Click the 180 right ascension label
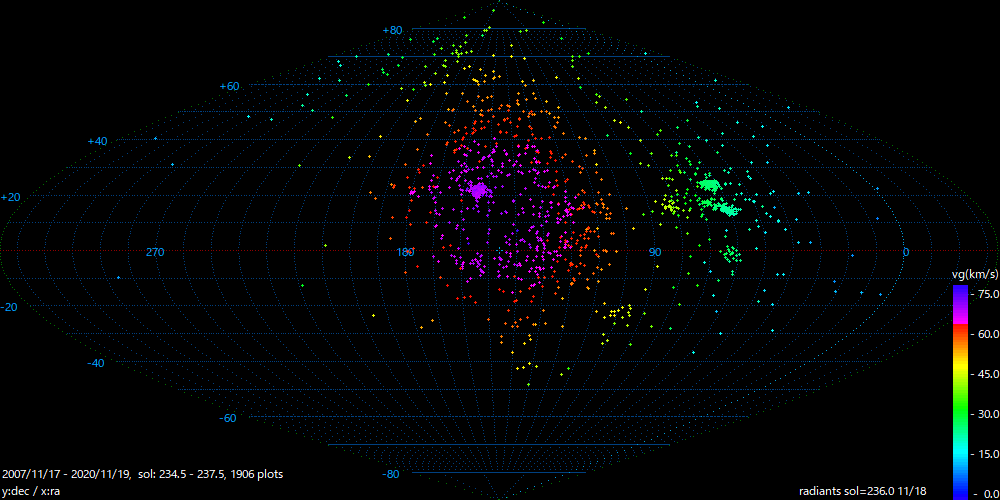The height and width of the screenshot is (500, 1000). tap(405, 252)
